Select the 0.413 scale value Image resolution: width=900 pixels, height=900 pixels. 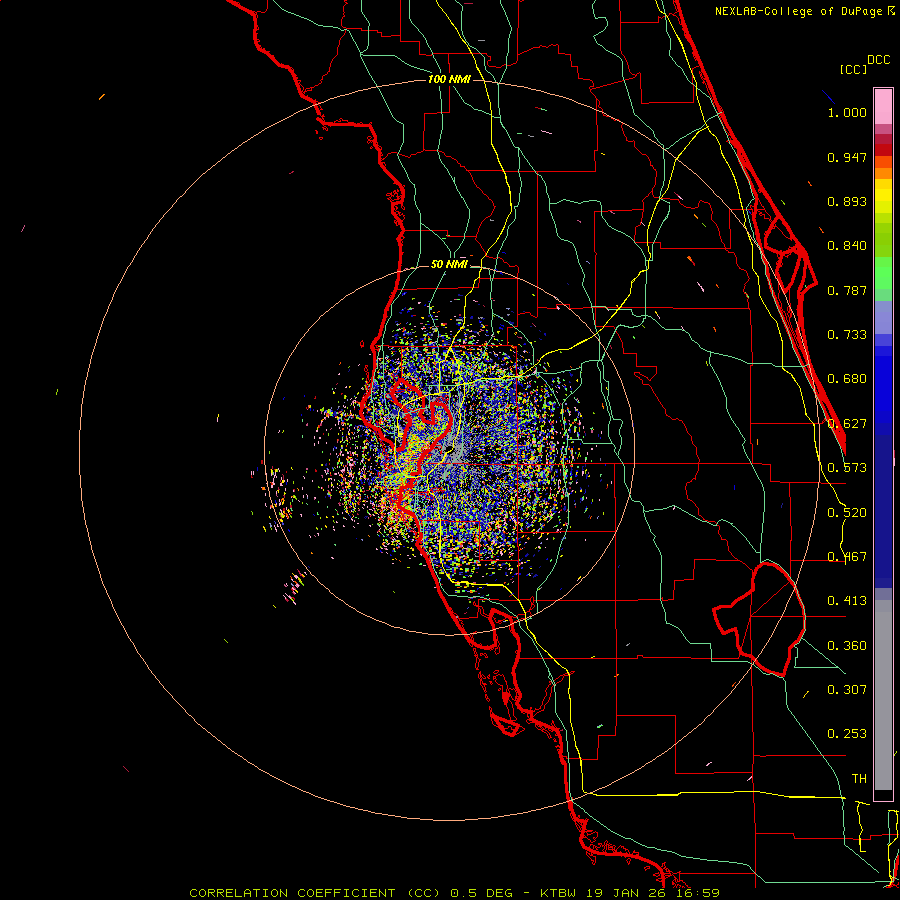(x=847, y=601)
